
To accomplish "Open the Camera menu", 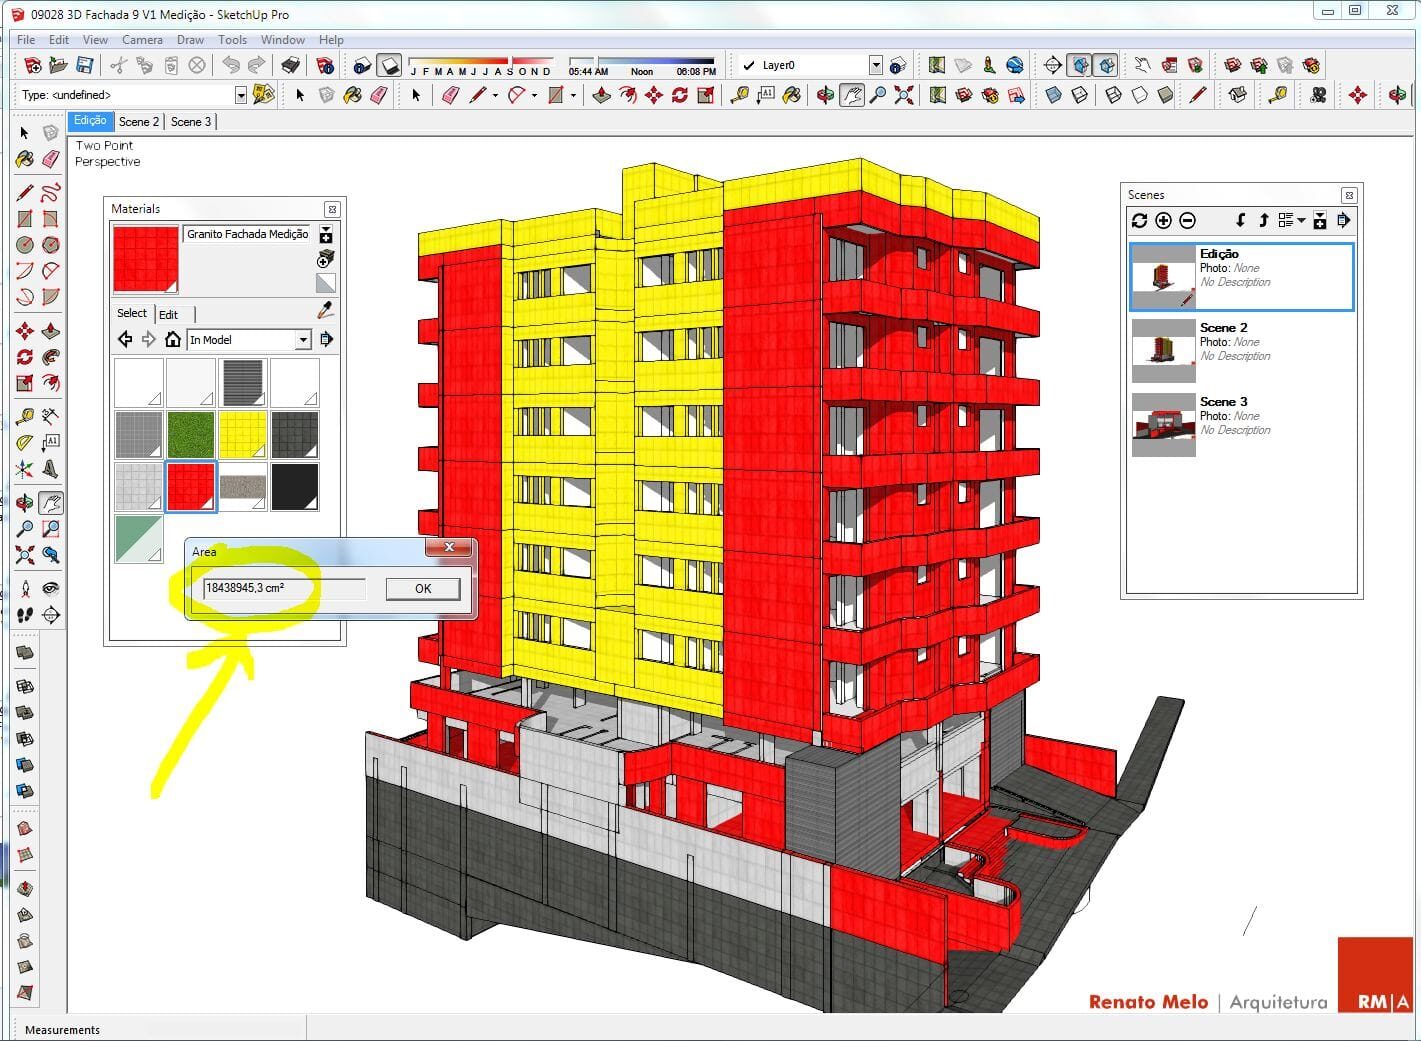I will click(x=142, y=40).
